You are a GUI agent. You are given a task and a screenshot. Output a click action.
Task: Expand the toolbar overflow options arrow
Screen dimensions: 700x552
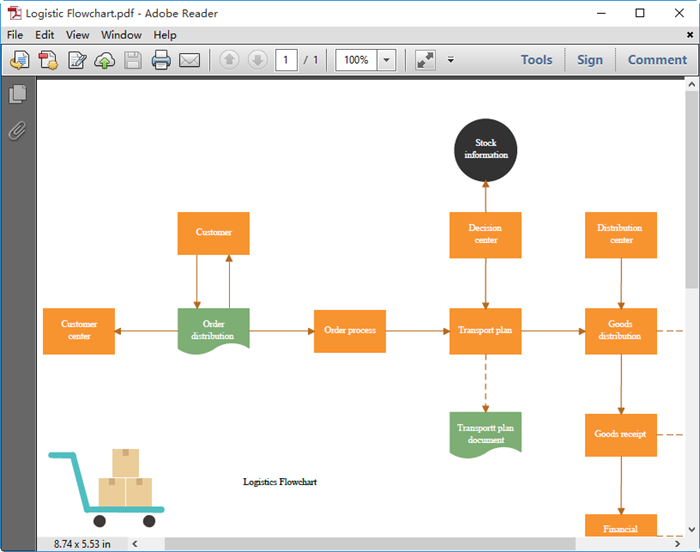pos(450,60)
